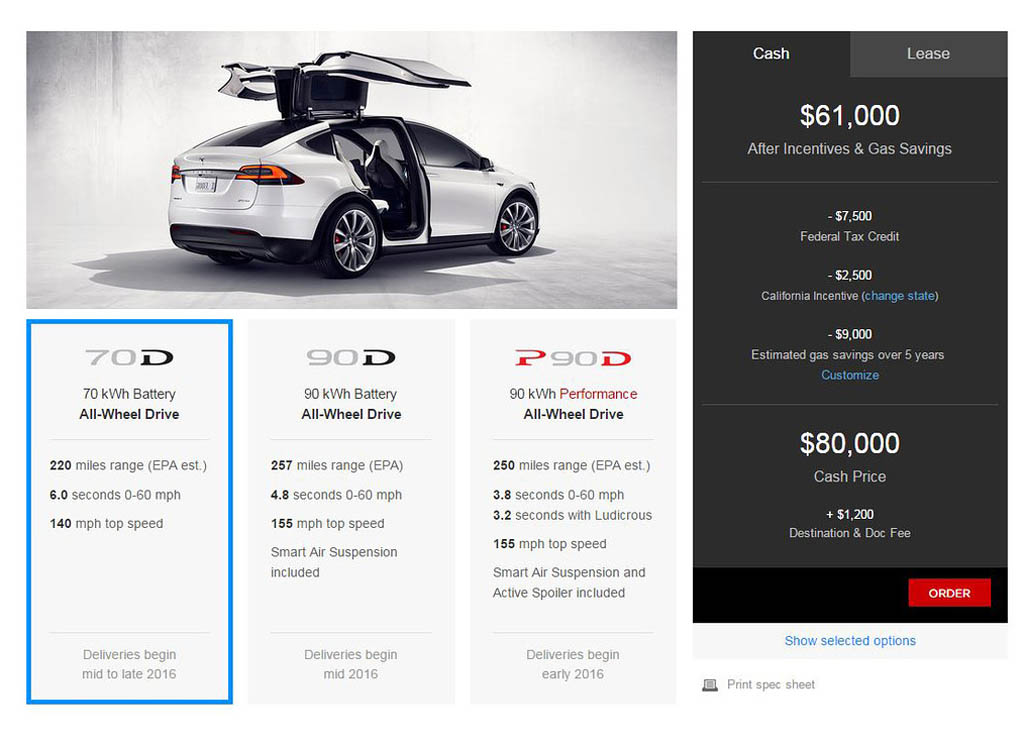Switch to the Lease tab
1024x745 pixels.
point(928,54)
